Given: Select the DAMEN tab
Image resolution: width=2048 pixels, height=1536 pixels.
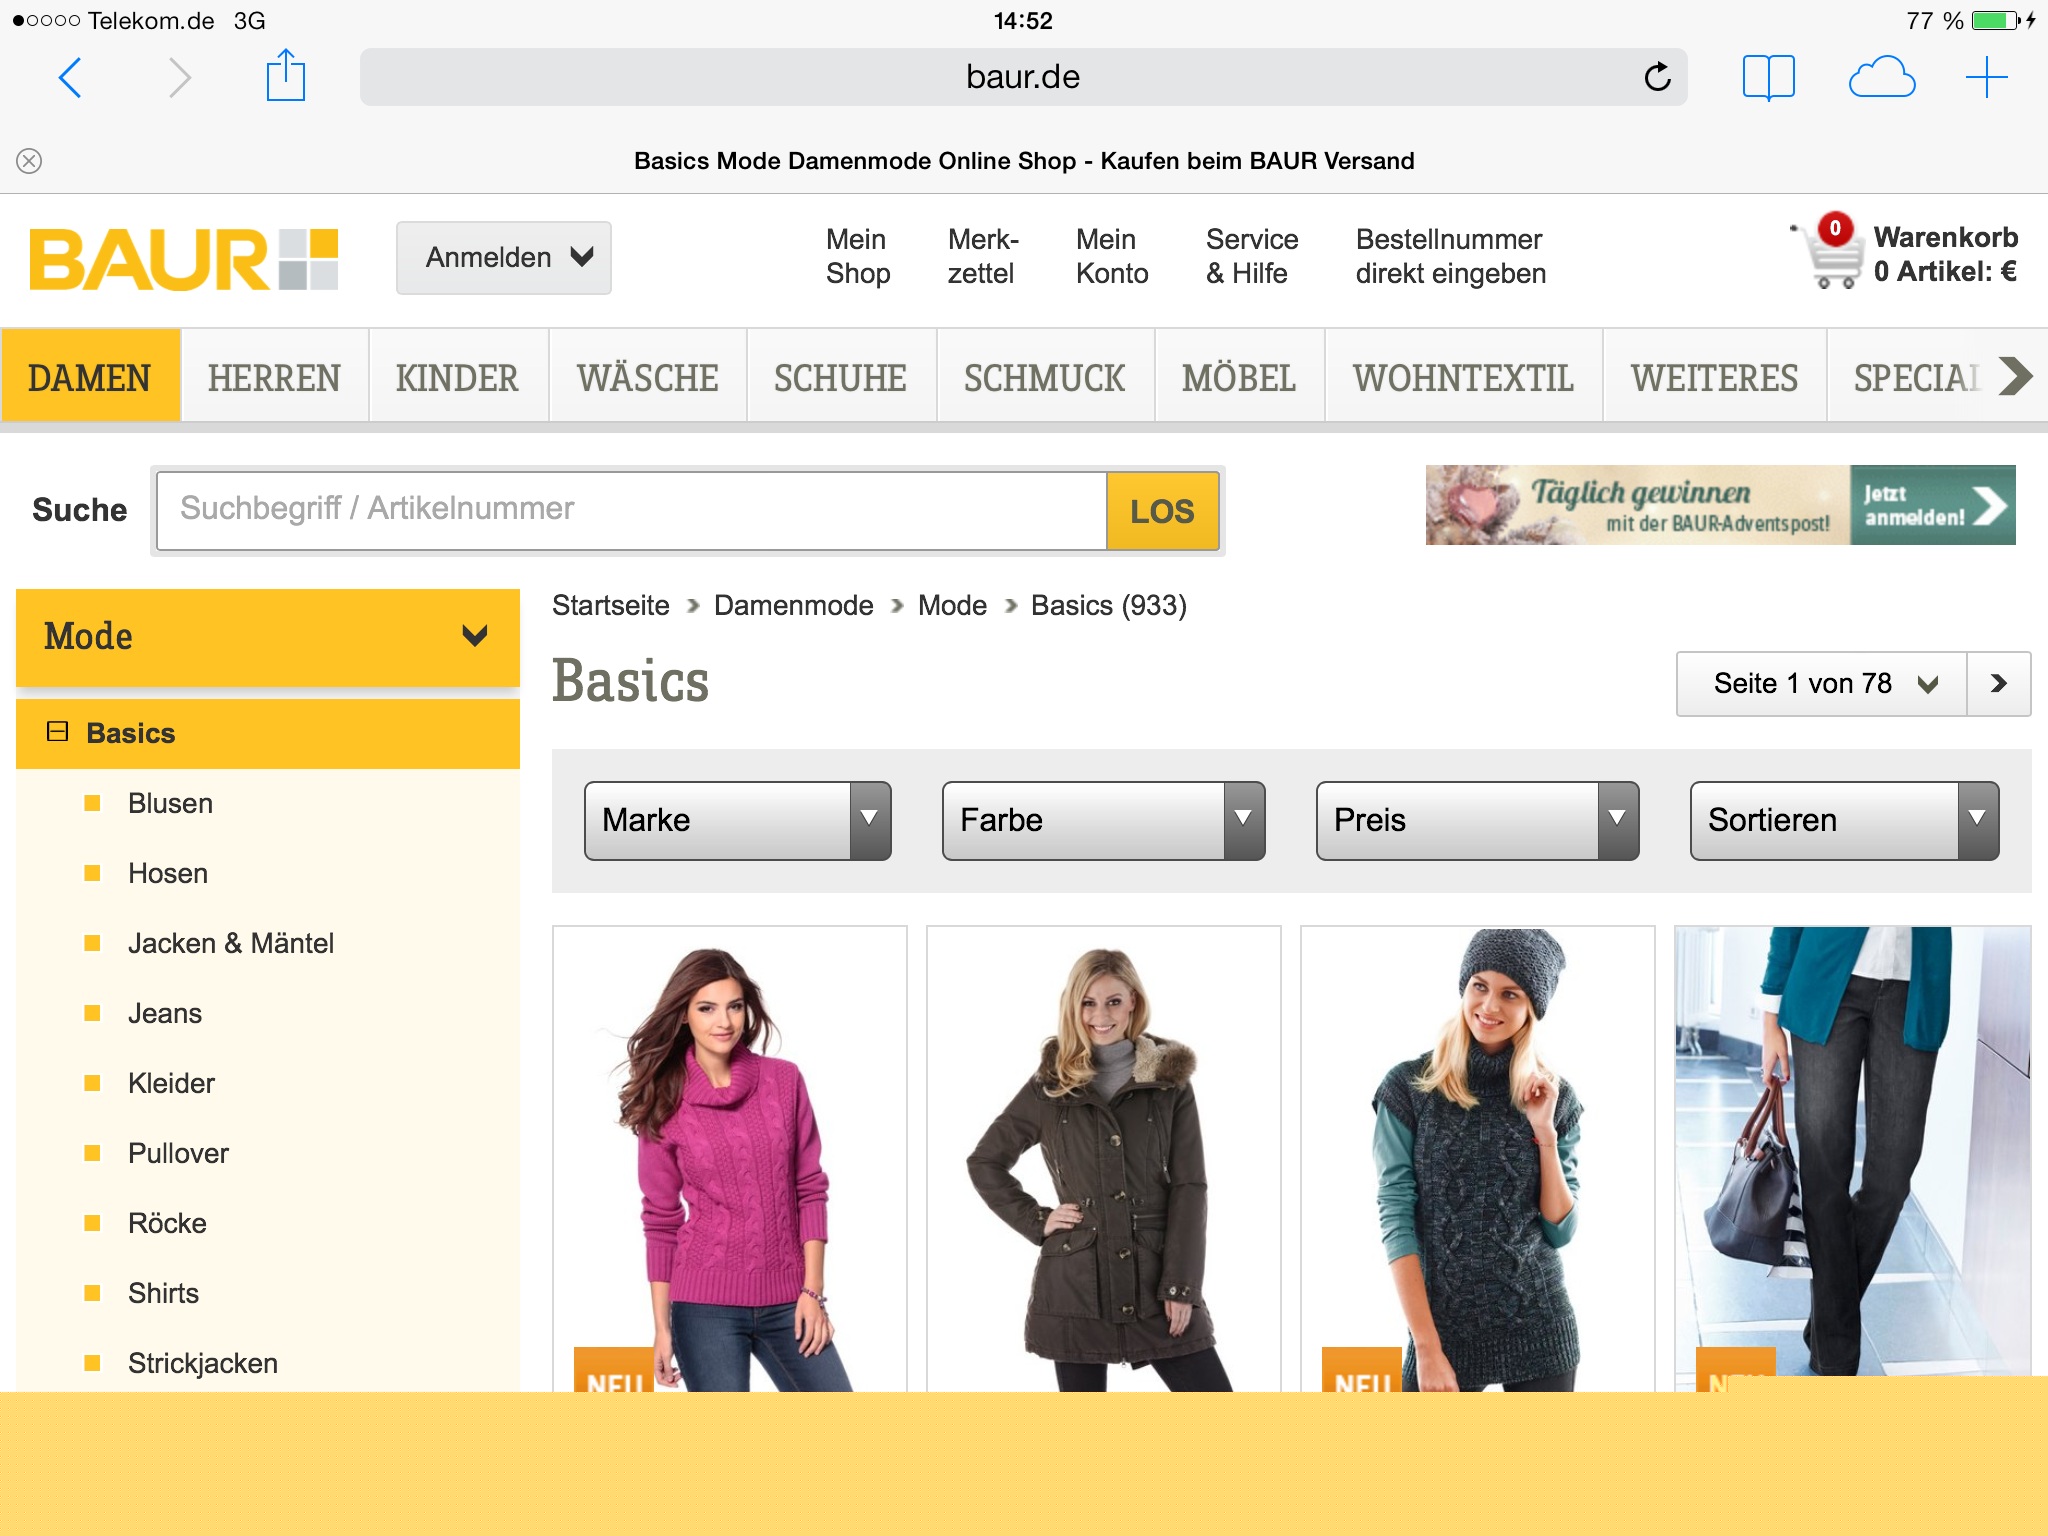Looking at the screenshot, I should tap(90, 377).
